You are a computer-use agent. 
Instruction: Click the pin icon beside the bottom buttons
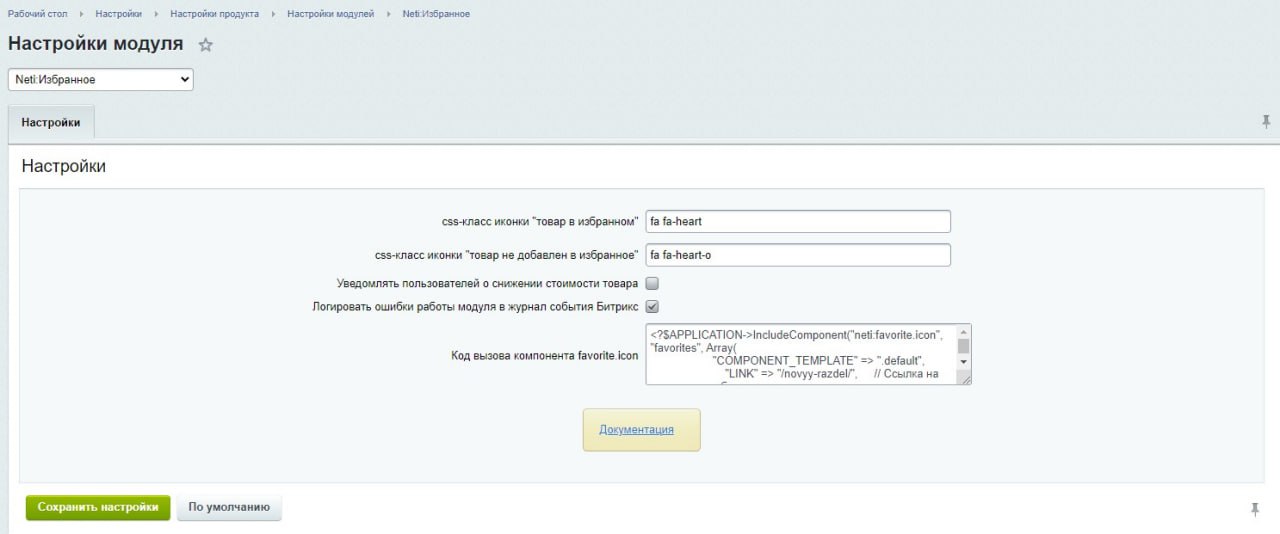(1255, 509)
